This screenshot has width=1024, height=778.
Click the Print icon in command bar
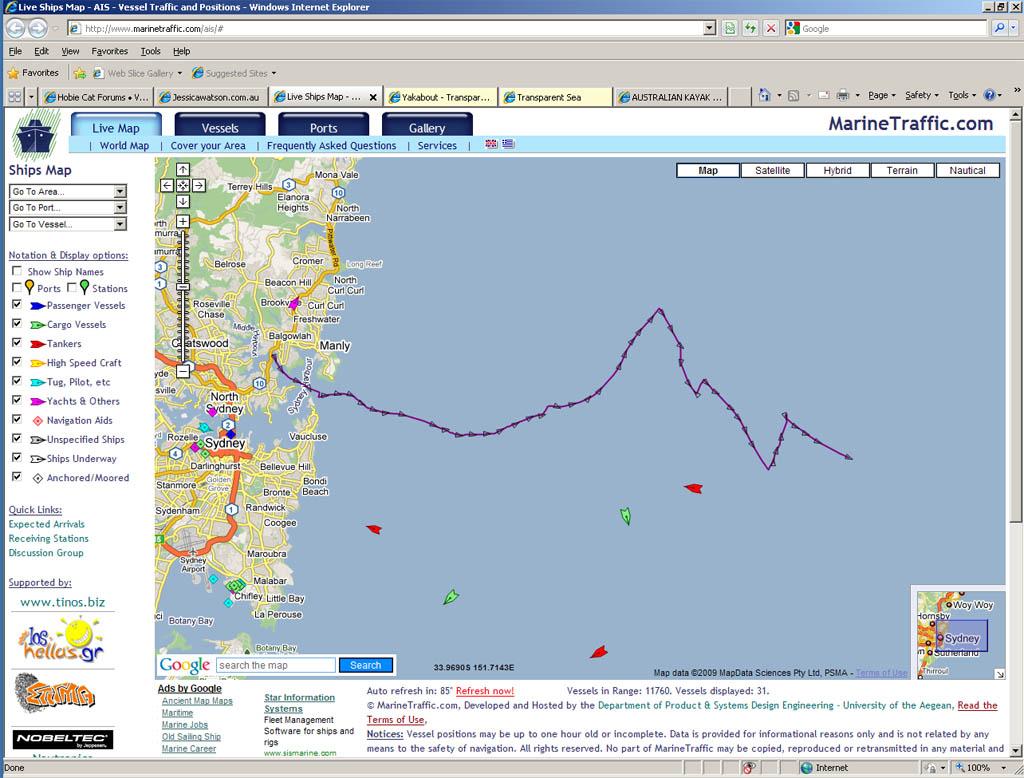click(842, 96)
